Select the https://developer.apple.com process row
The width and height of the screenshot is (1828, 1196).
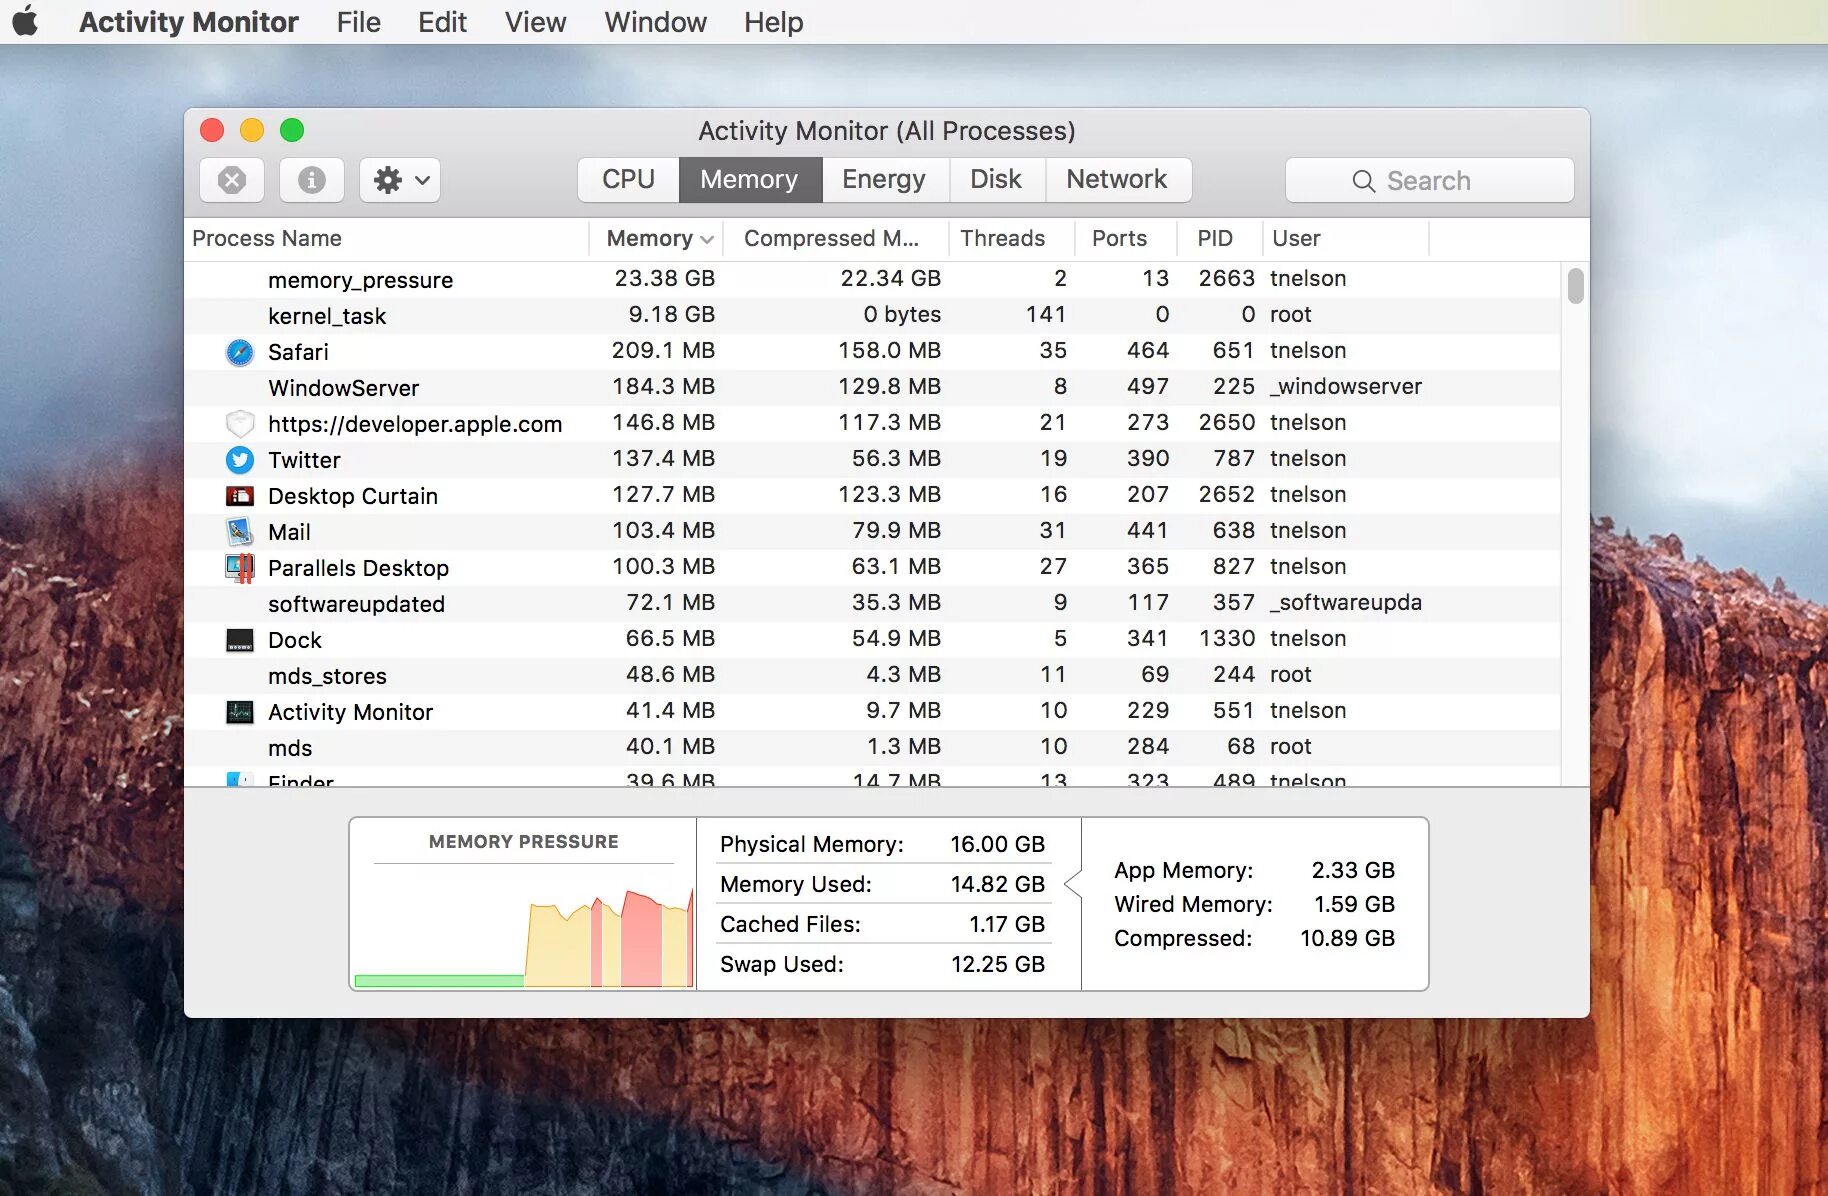872,423
